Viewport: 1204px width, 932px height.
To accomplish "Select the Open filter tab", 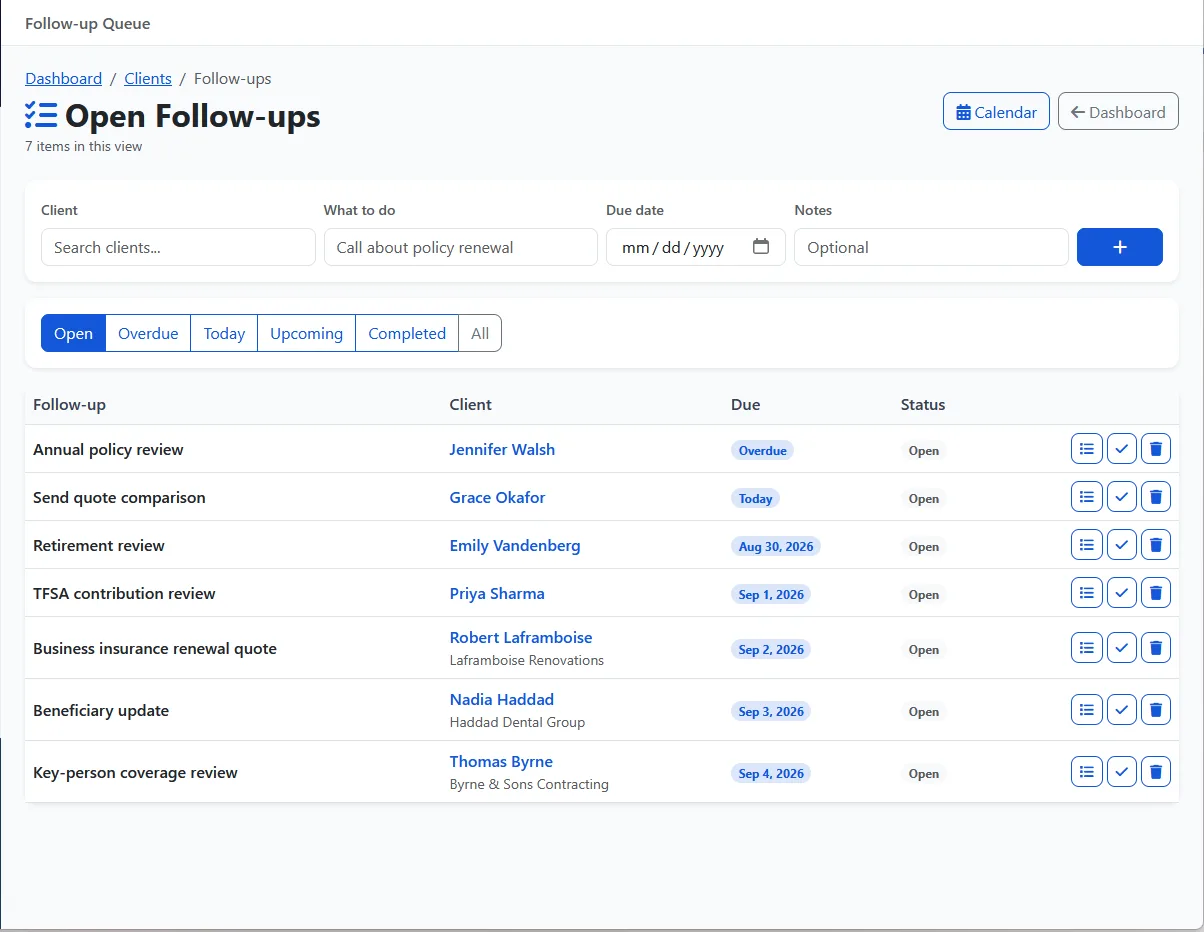I will [x=73, y=333].
